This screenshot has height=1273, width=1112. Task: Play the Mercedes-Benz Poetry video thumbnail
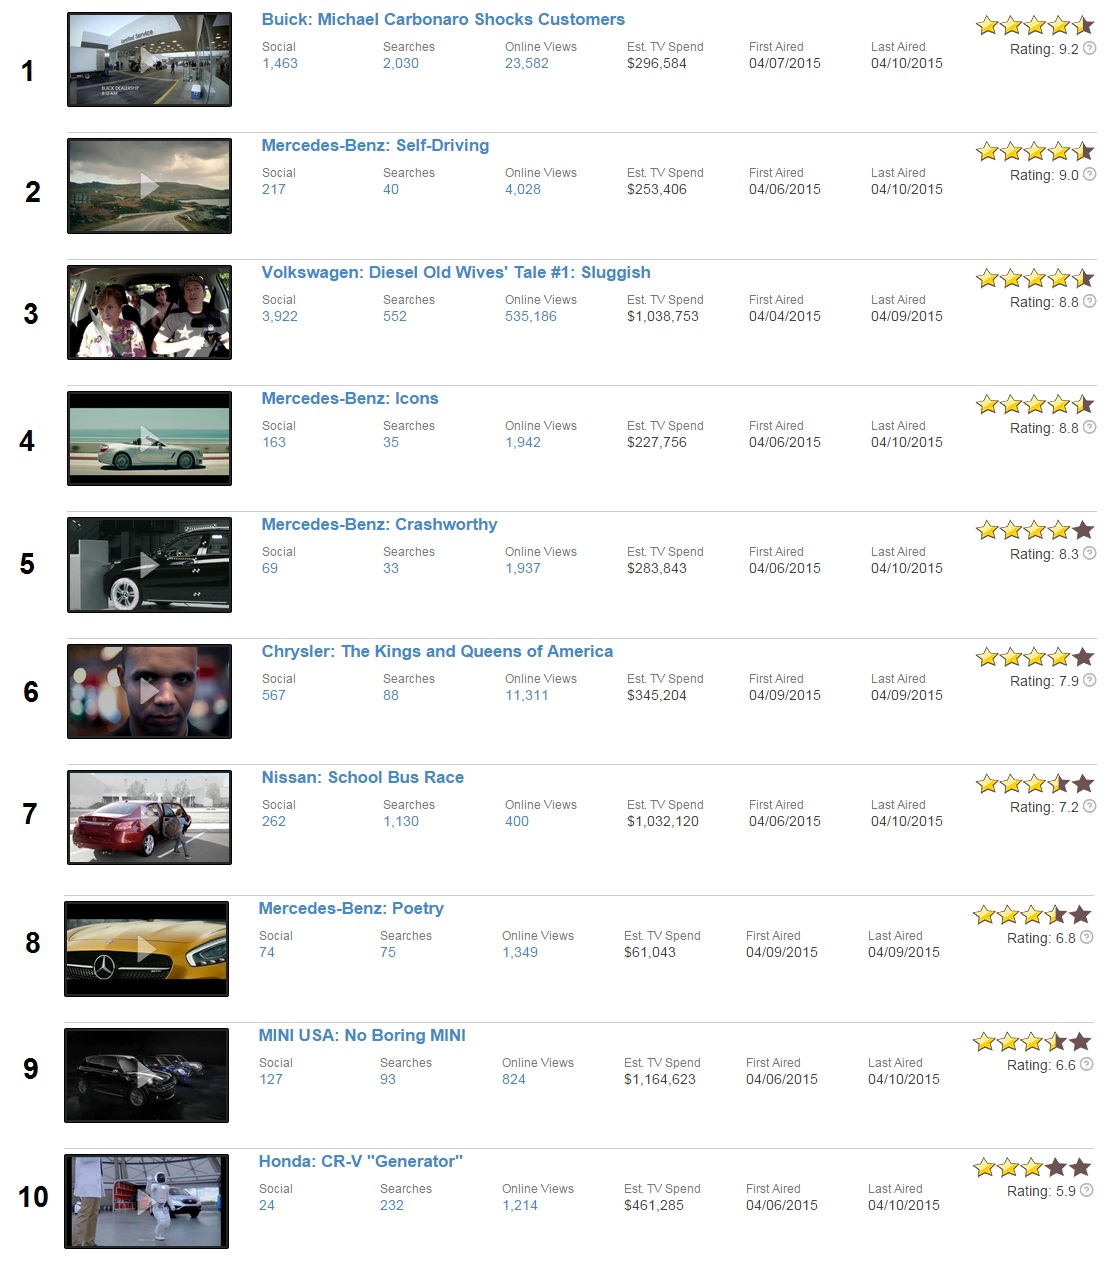pyautogui.click(x=146, y=949)
